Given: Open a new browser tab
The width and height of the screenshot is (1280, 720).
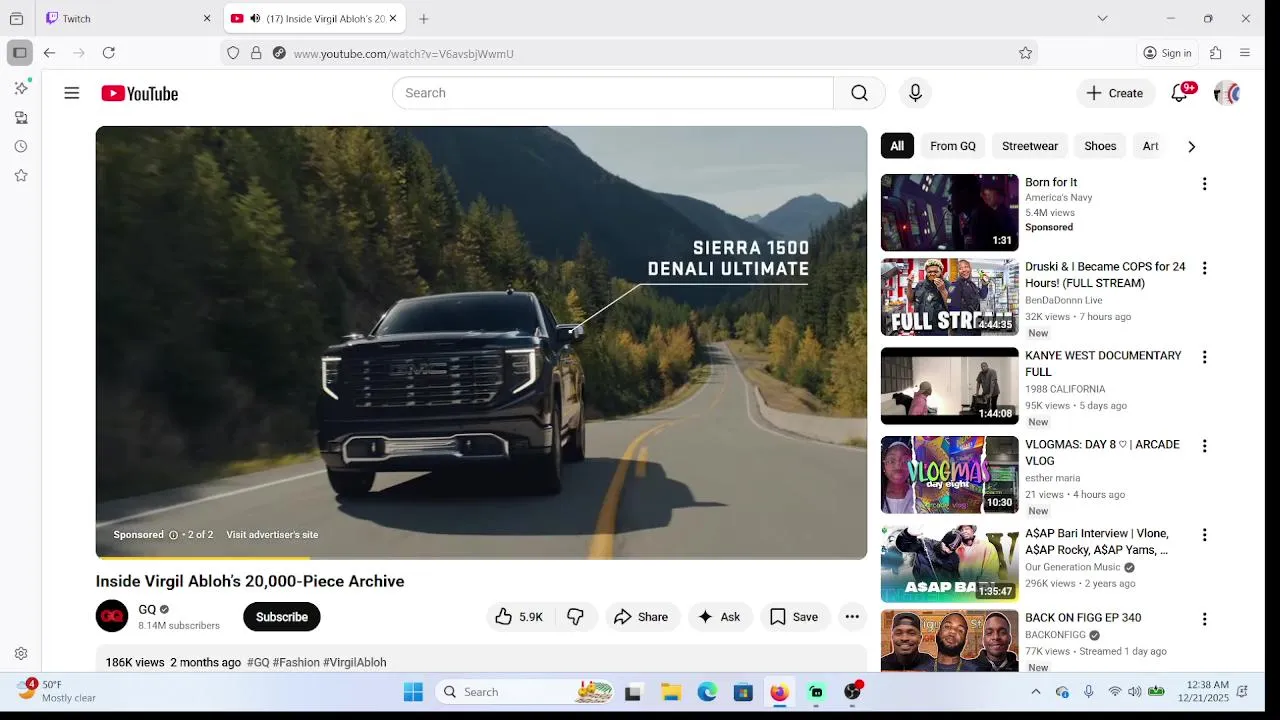Looking at the screenshot, I should pos(424,18).
